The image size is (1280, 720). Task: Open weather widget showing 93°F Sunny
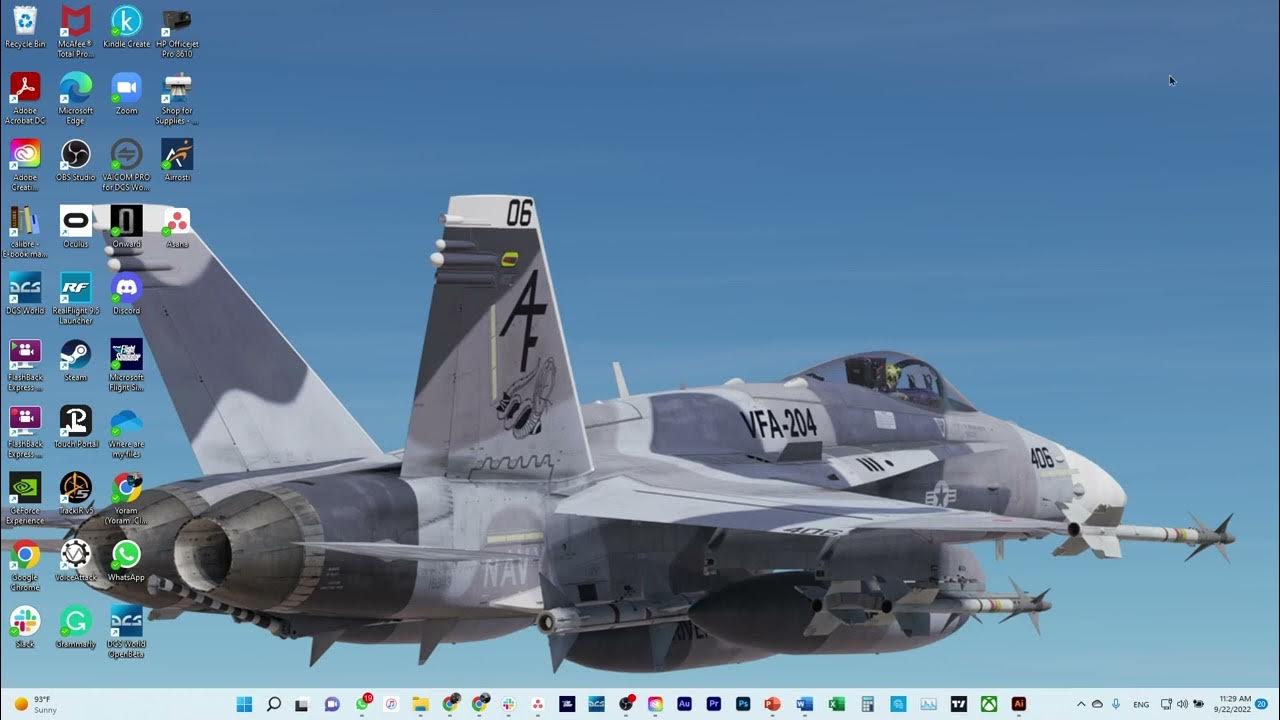click(36, 704)
